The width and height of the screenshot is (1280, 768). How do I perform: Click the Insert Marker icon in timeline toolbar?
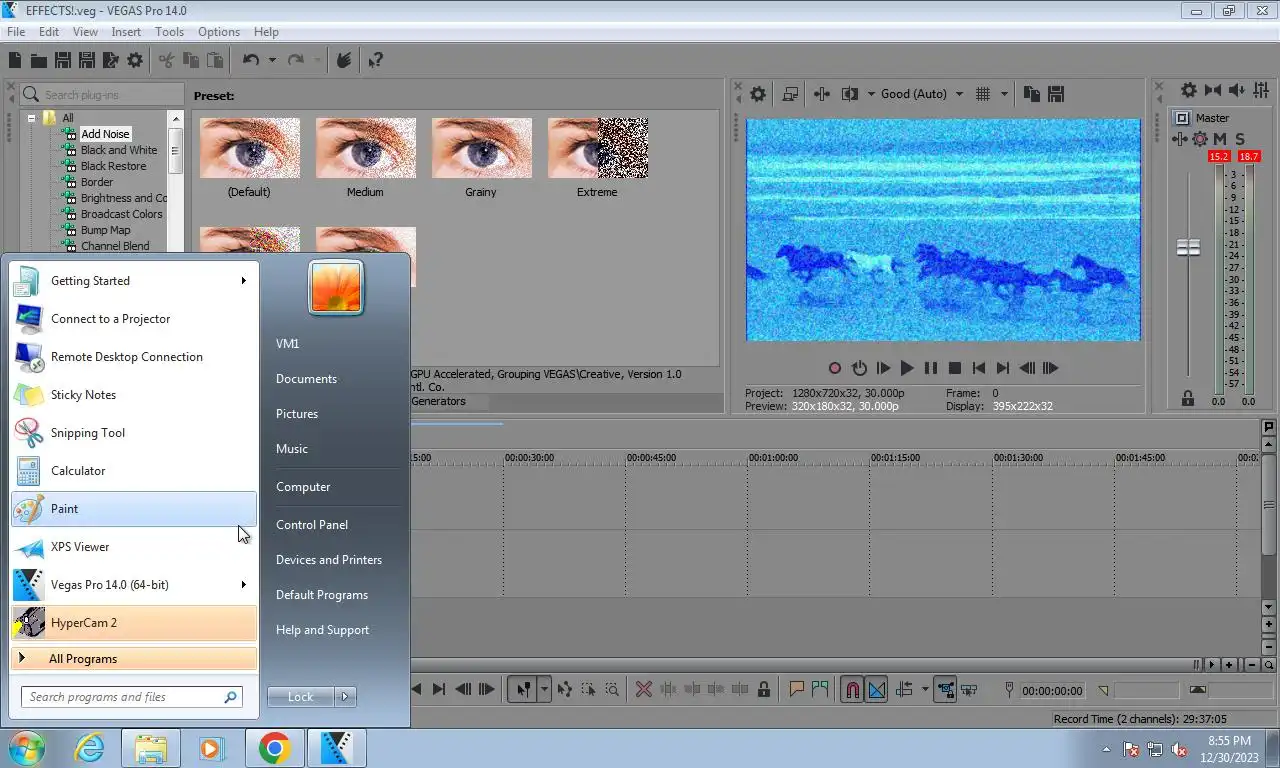pos(797,689)
